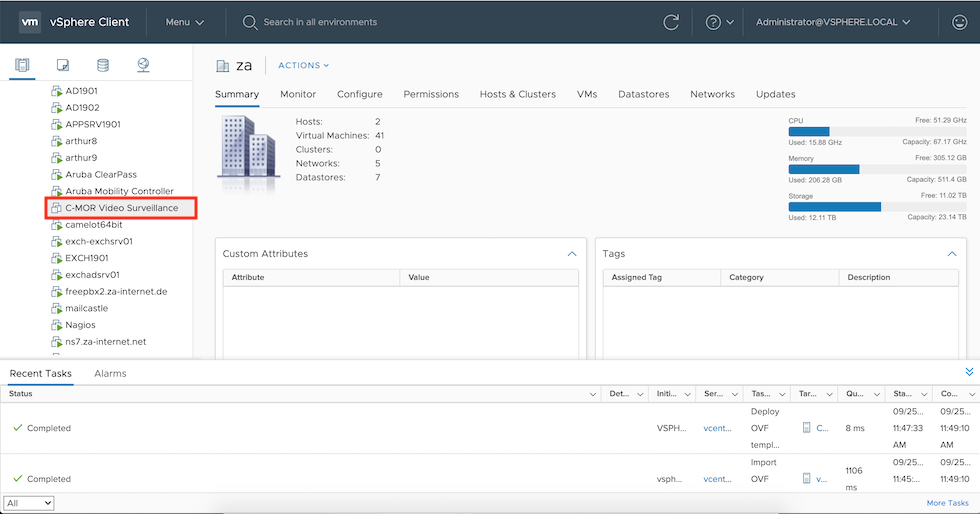Select exch-exchsrv01 VM in tree
Viewport: 980px width, 514px height.
tap(99, 241)
